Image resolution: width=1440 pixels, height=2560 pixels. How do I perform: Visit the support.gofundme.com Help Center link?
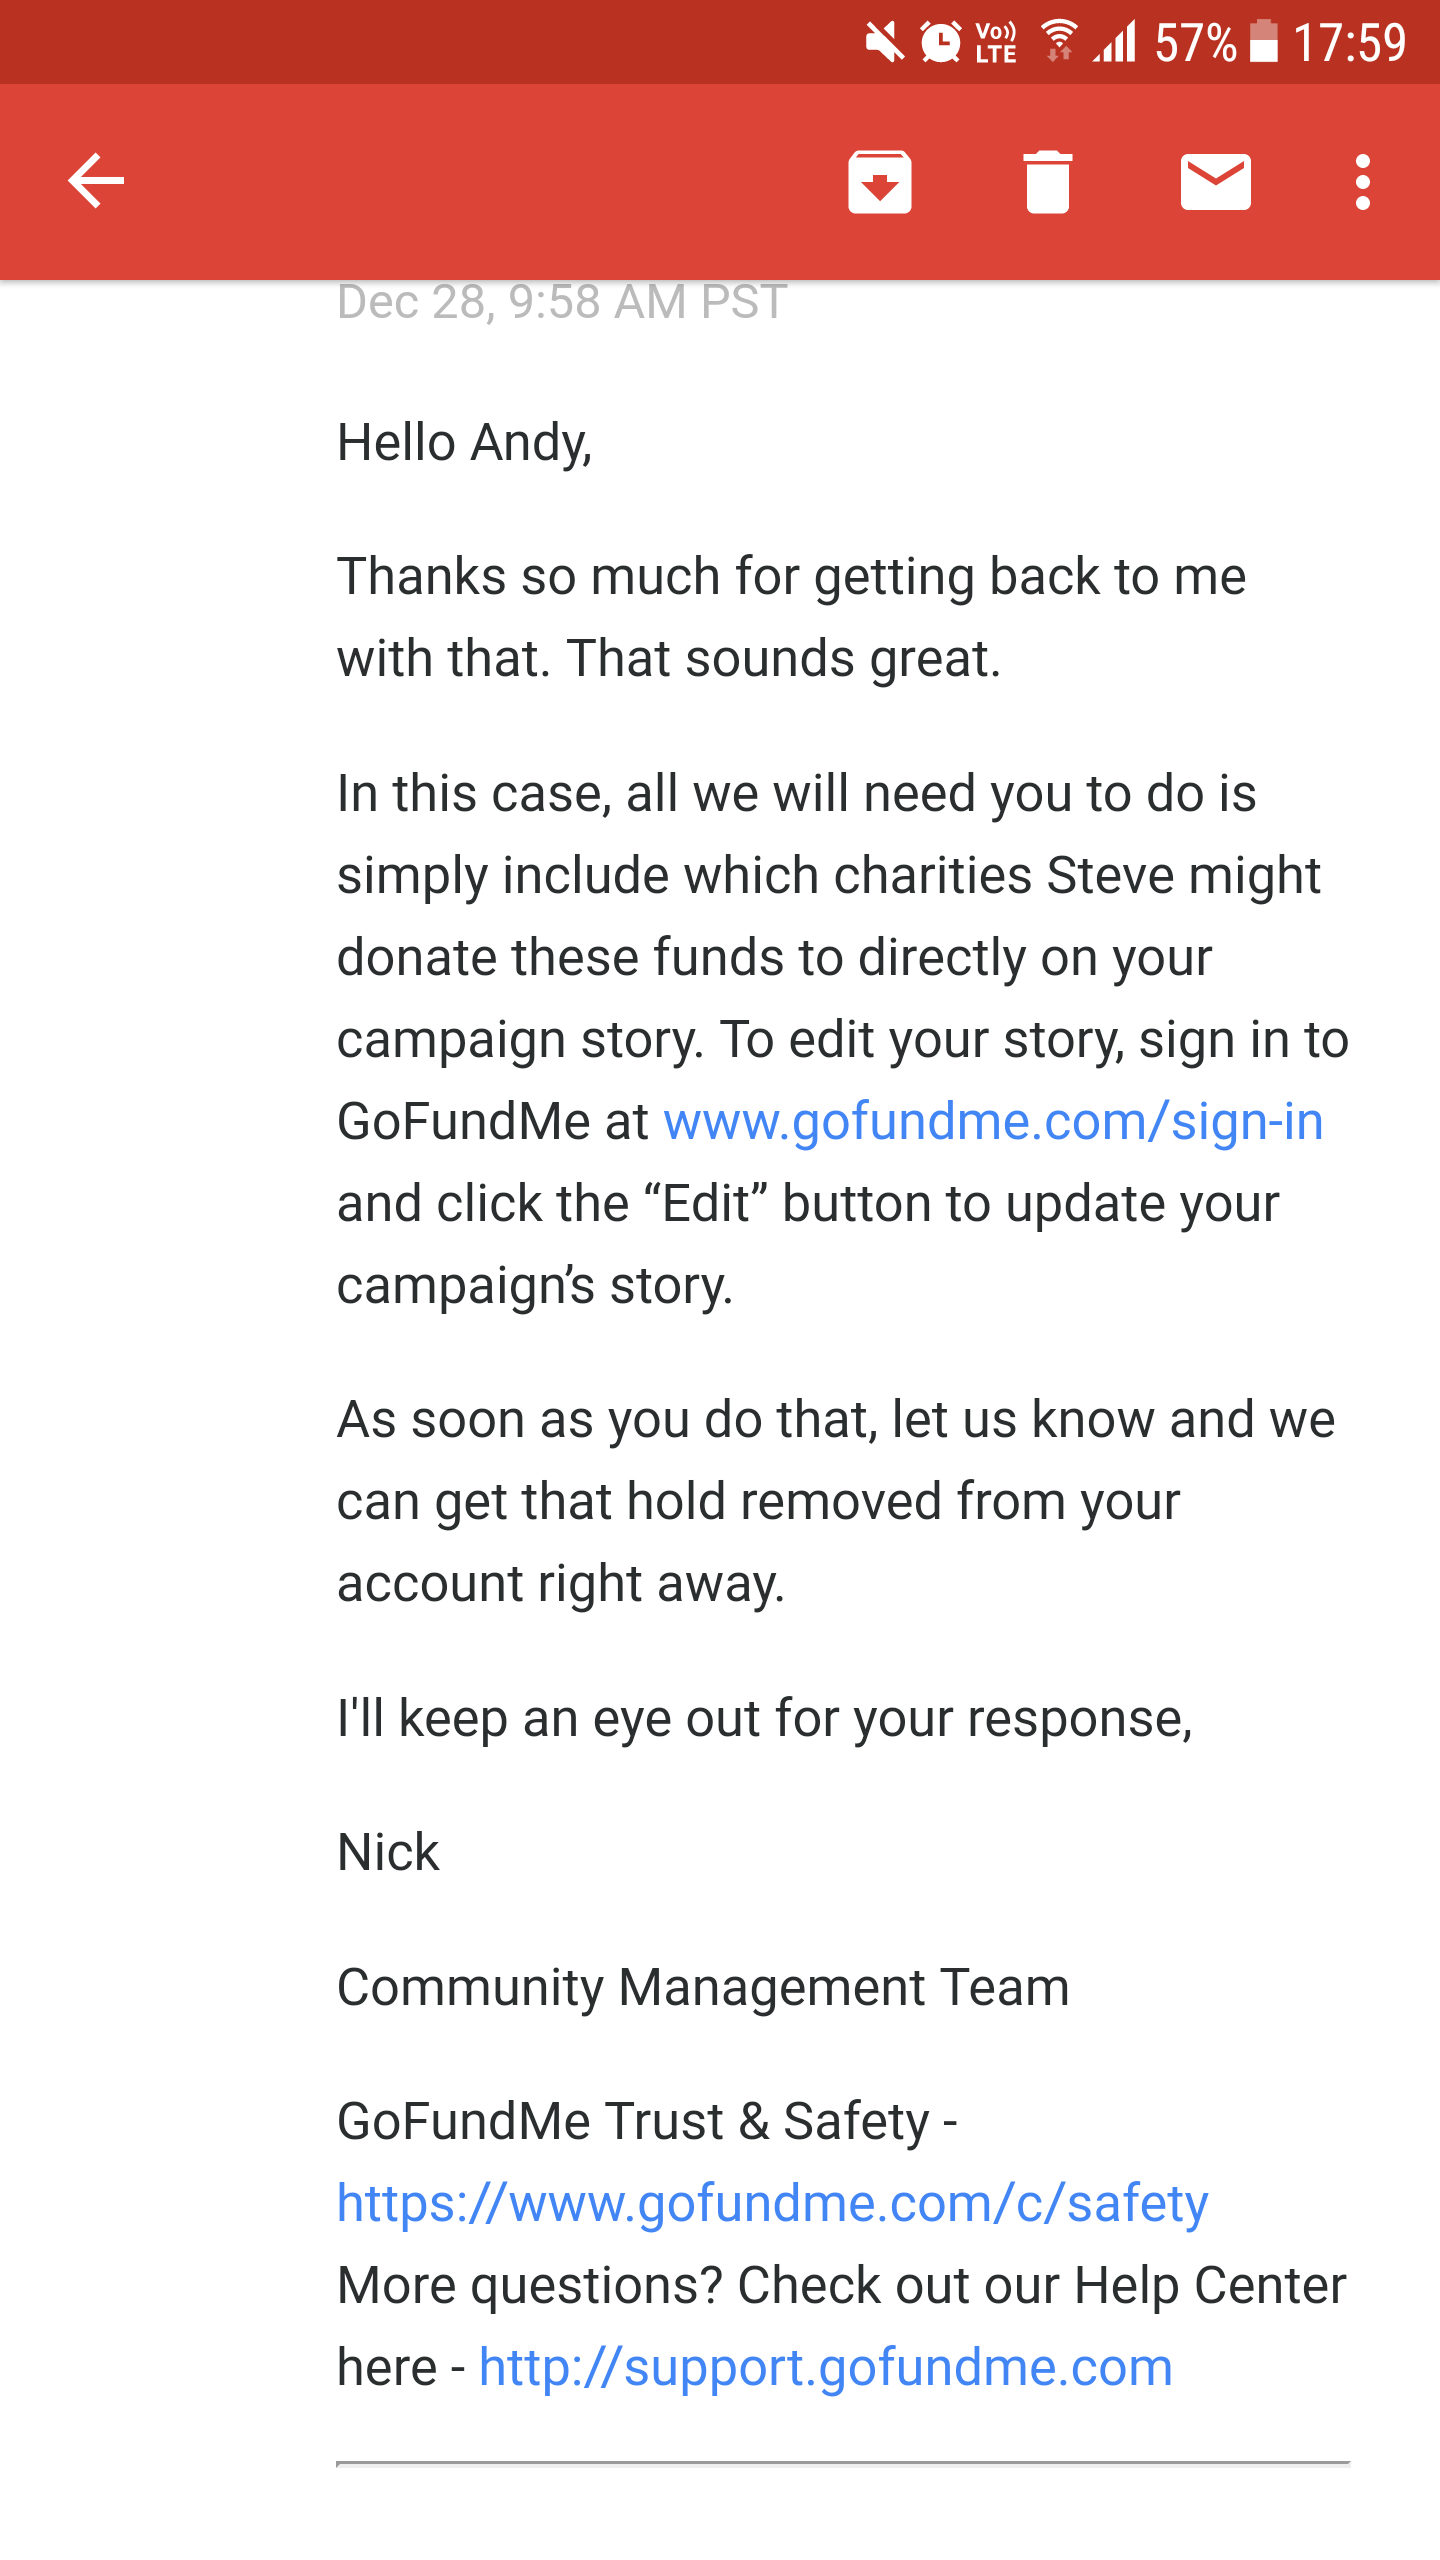tap(825, 2367)
